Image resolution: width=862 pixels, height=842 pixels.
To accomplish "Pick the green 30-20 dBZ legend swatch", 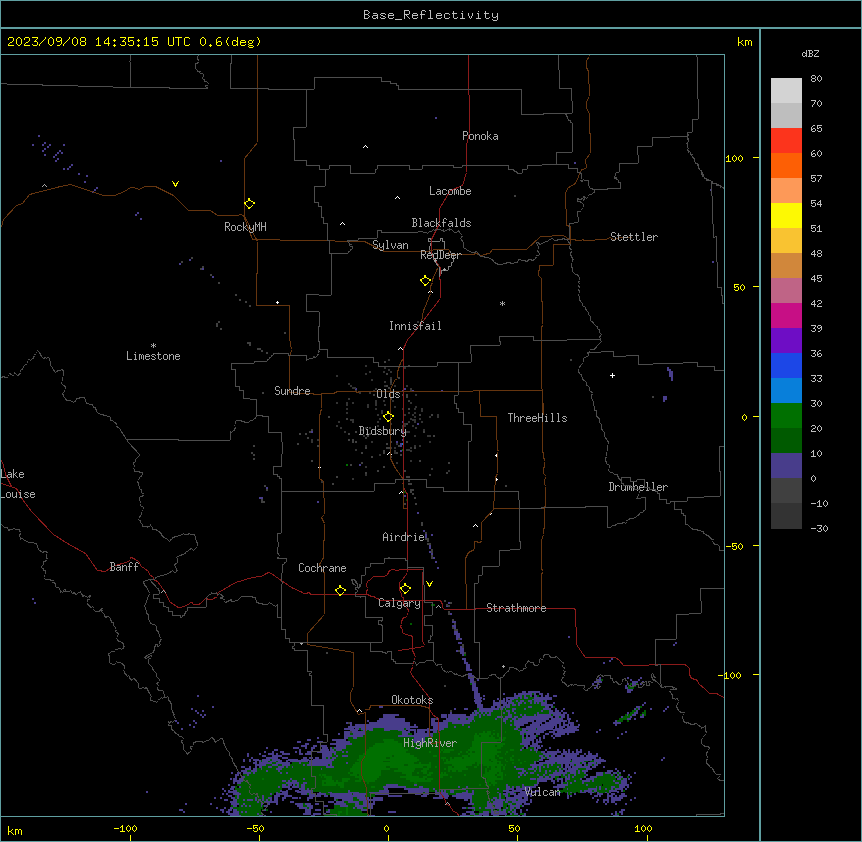I will (786, 416).
